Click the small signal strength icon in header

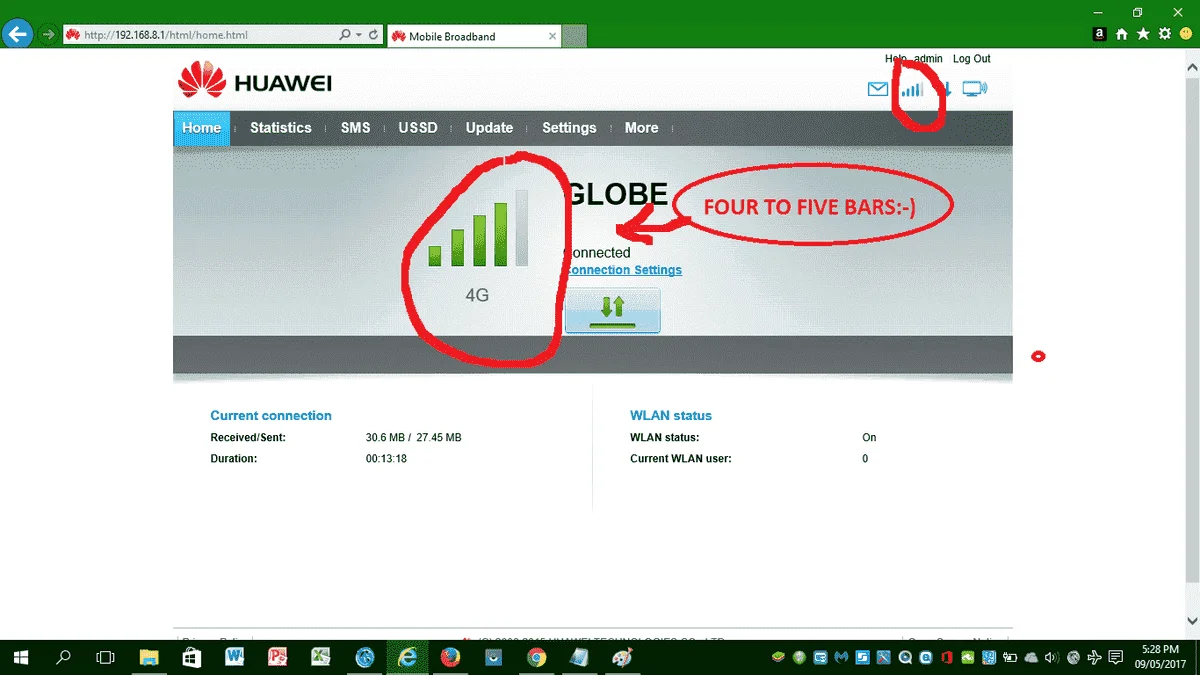point(912,89)
